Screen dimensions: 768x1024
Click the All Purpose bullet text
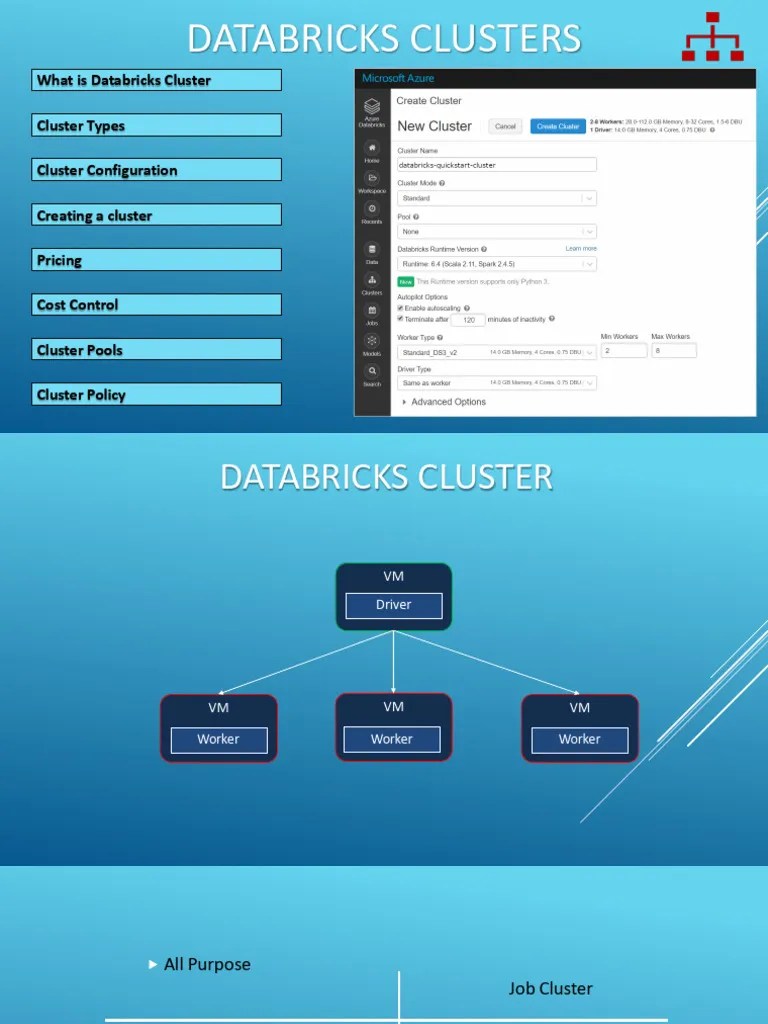207,964
